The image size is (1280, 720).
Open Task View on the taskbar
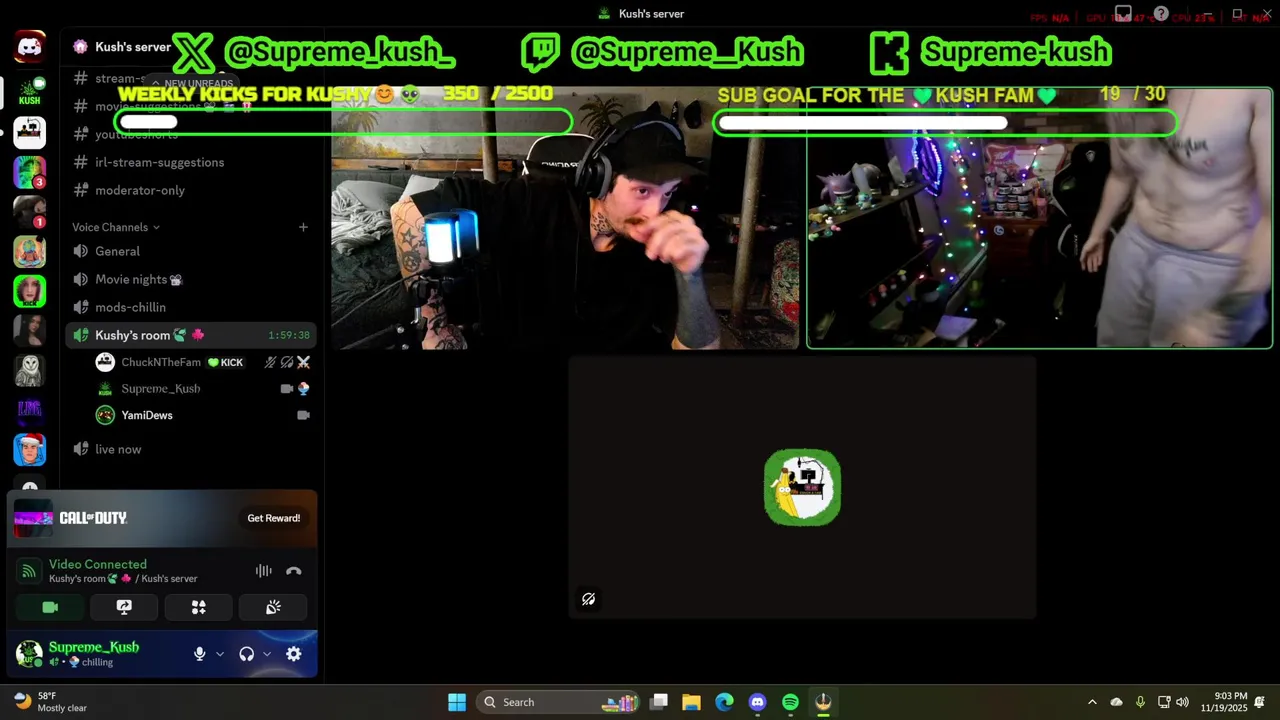tap(658, 702)
